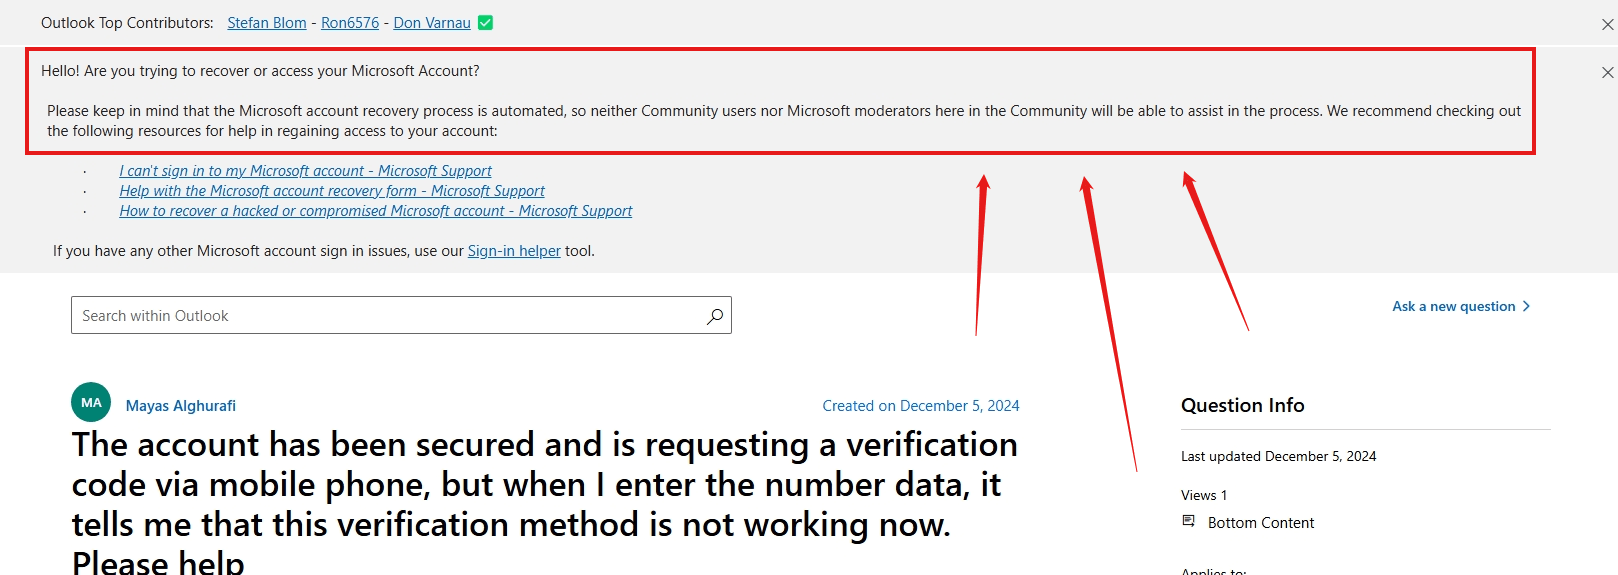Viewport: 1618px width, 575px height.
Task: Click the Bottom Content document icon
Action: pyautogui.click(x=1189, y=521)
